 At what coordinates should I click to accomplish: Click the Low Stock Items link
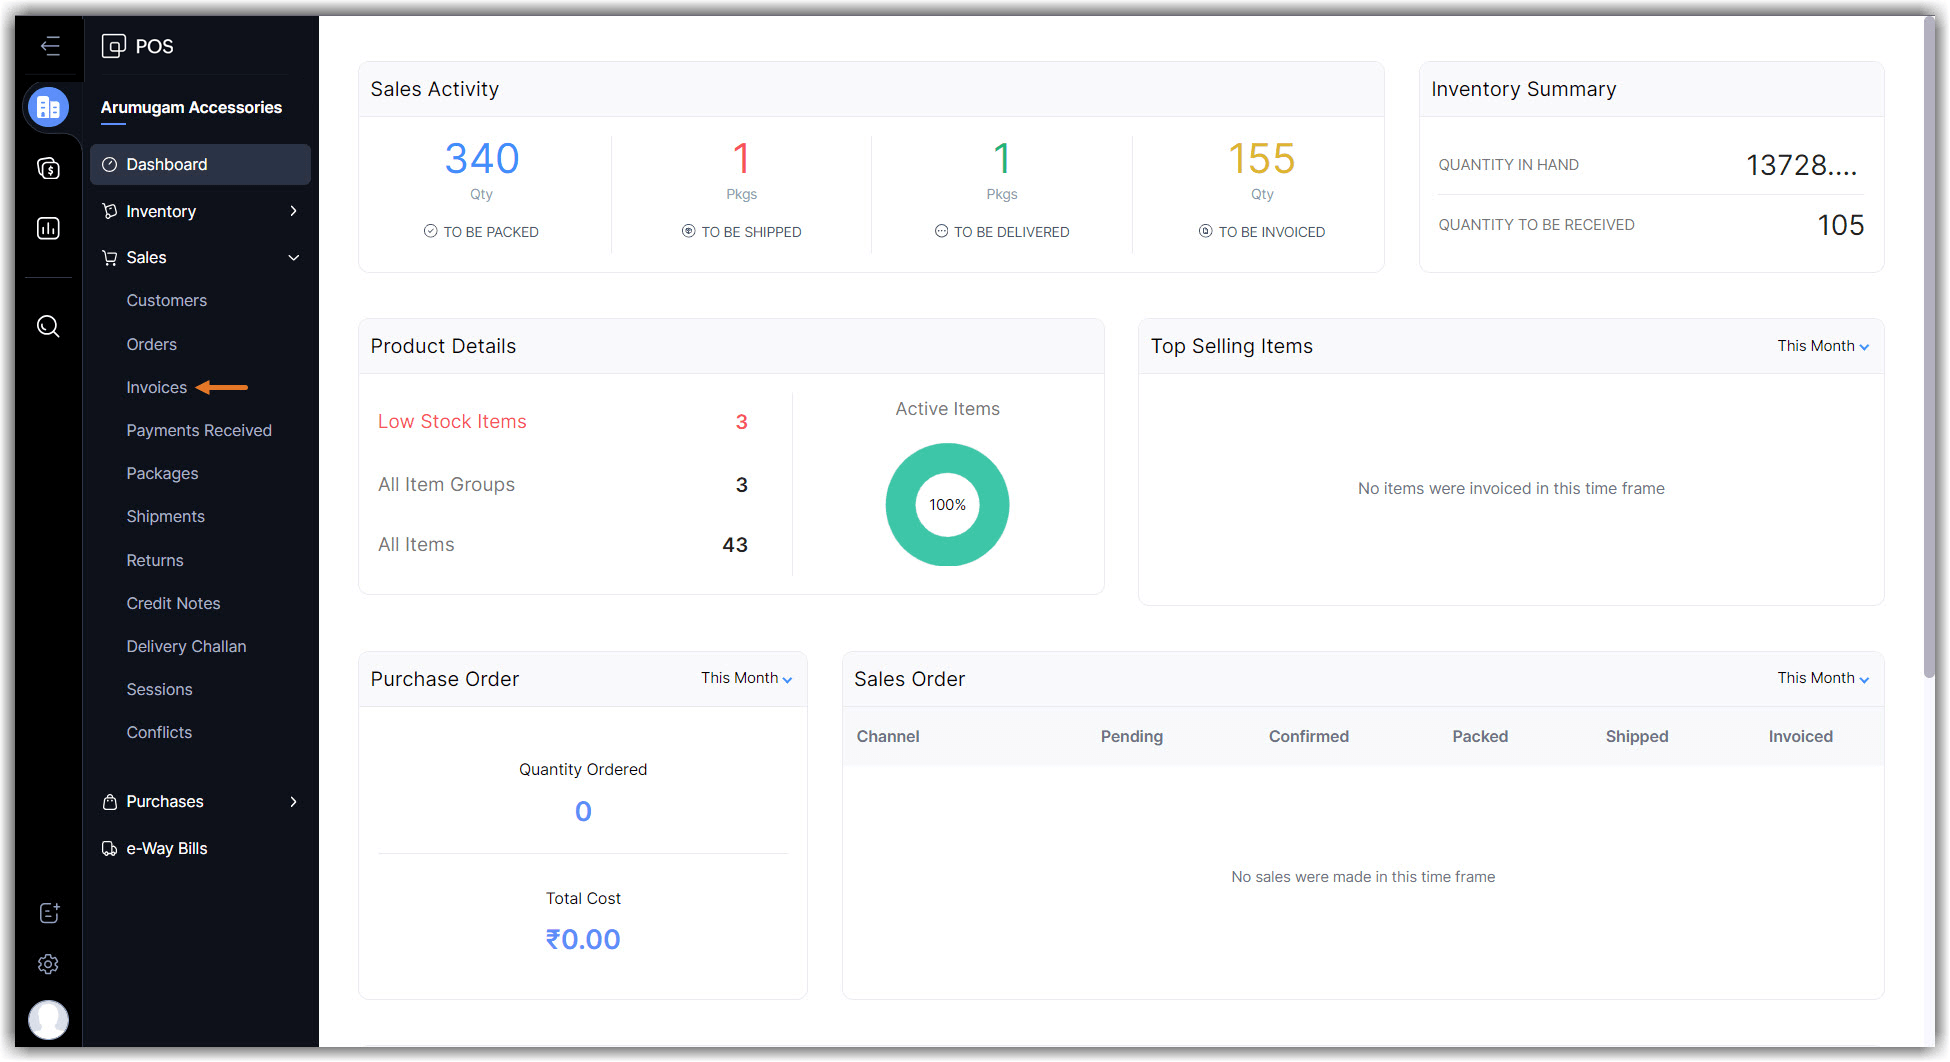click(452, 422)
